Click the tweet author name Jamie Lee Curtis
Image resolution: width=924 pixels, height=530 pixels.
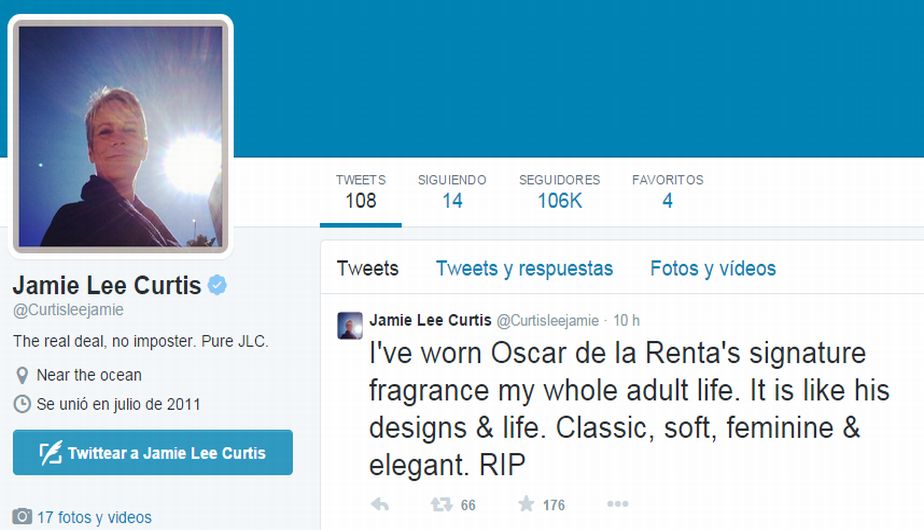click(430, 320)
